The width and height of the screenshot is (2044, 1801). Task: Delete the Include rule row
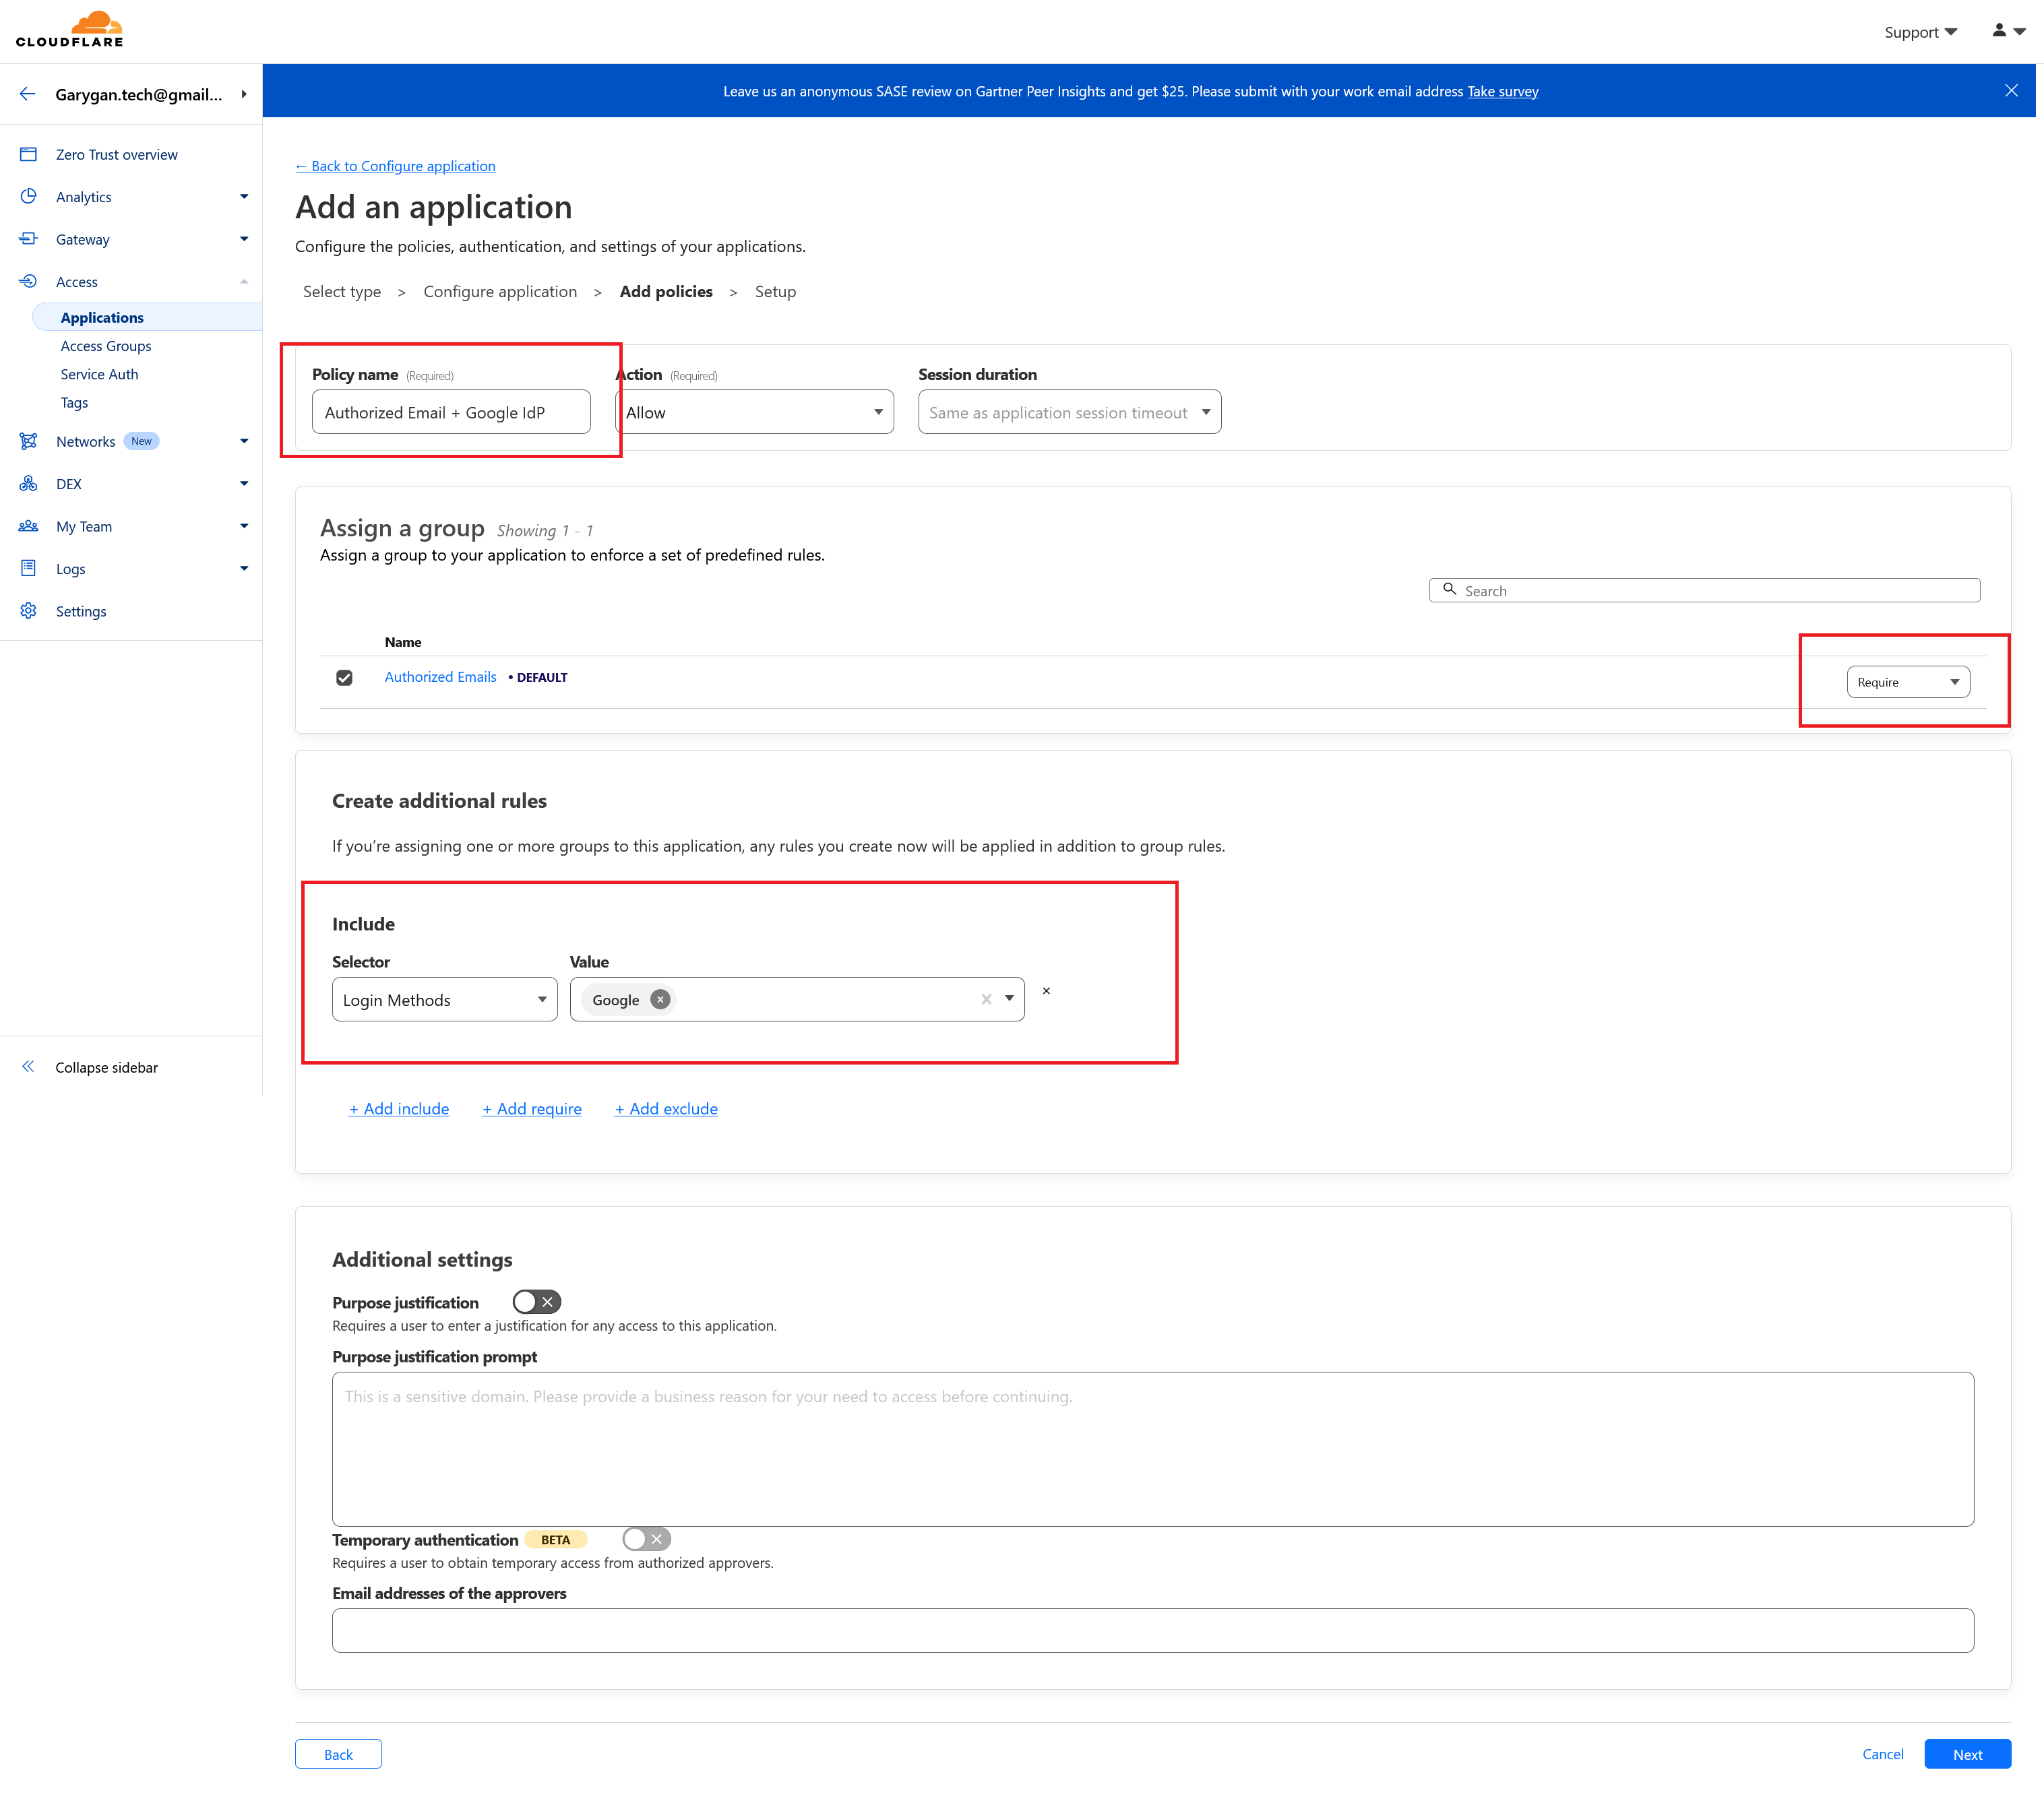(x=1046, y=990)
